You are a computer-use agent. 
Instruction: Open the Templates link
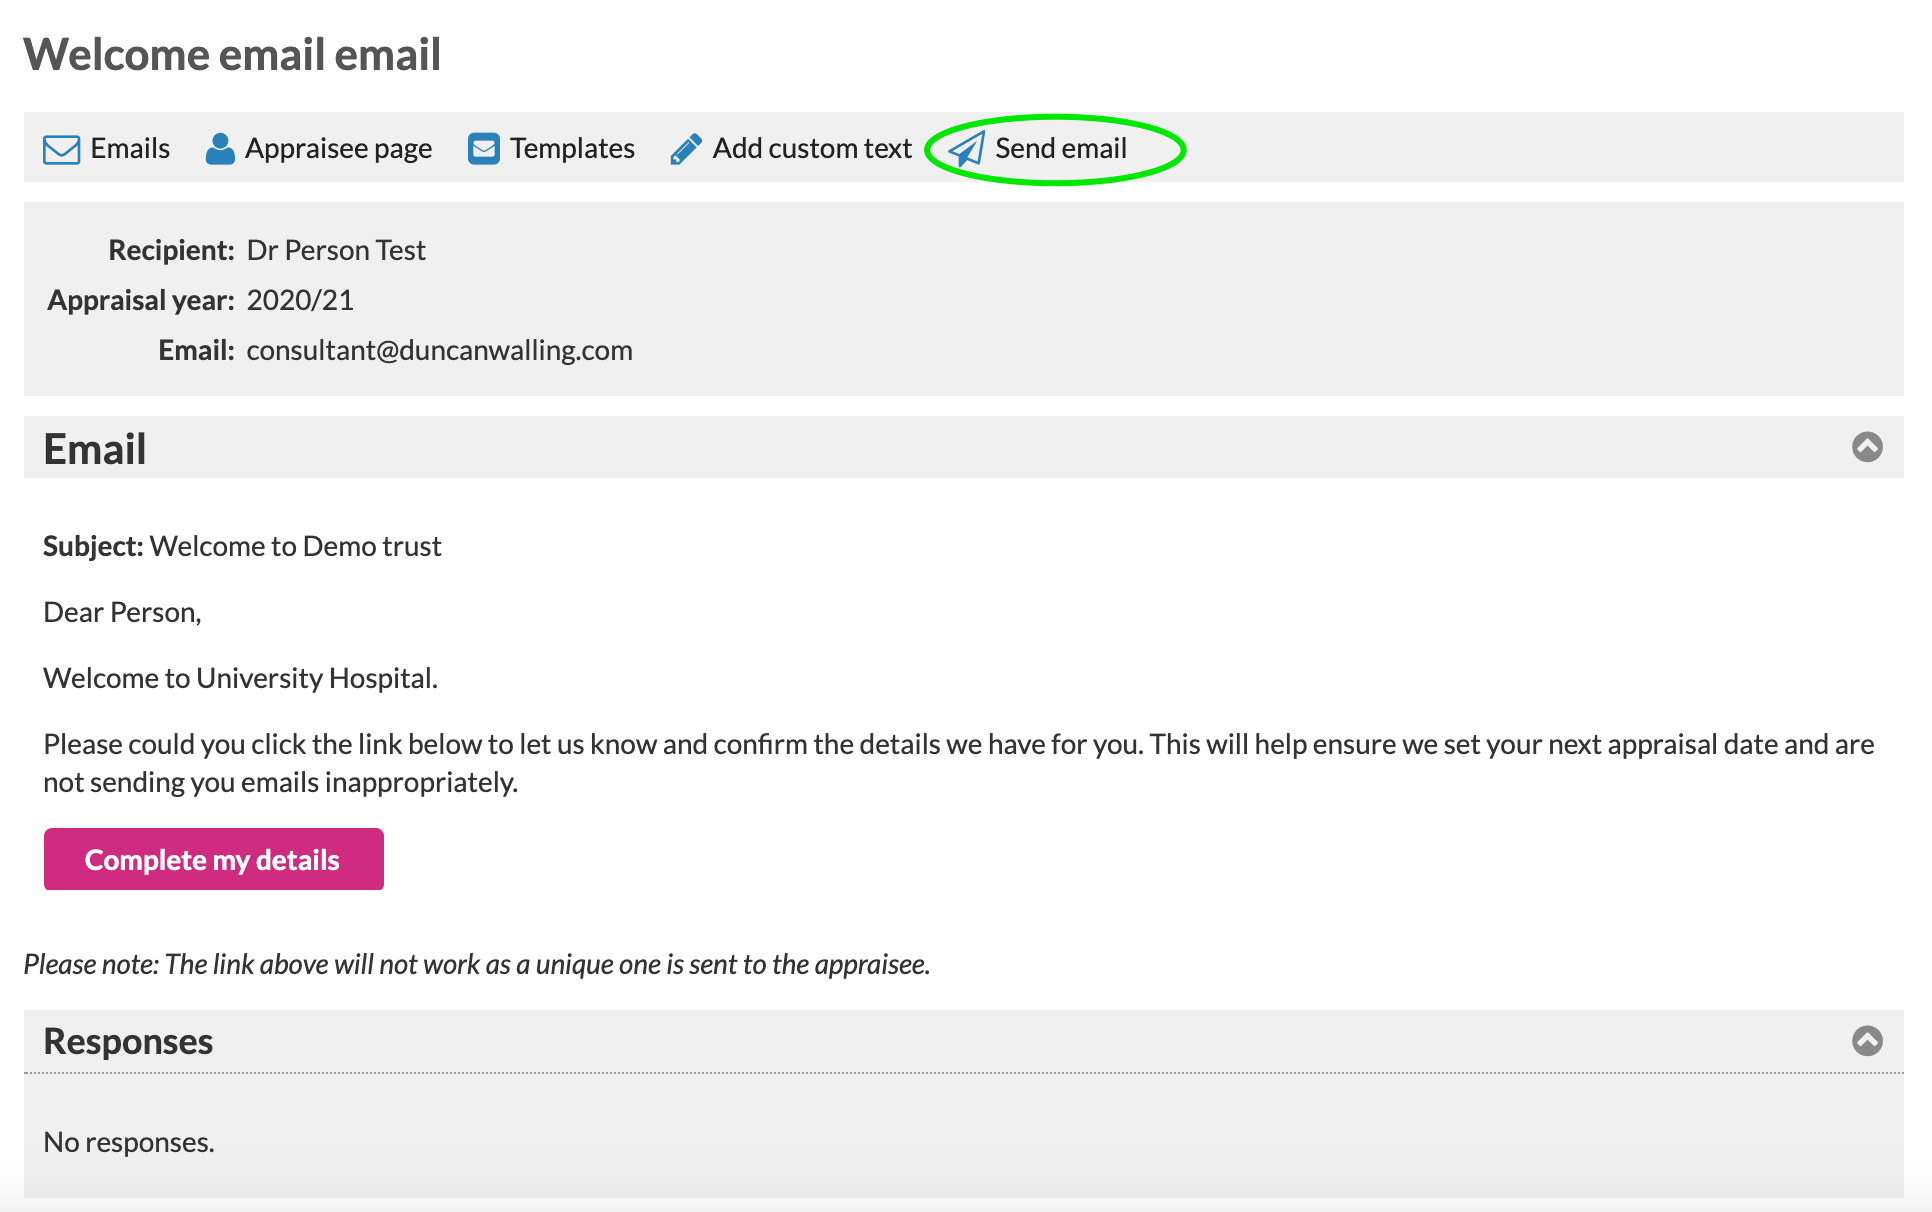(572, 148)
